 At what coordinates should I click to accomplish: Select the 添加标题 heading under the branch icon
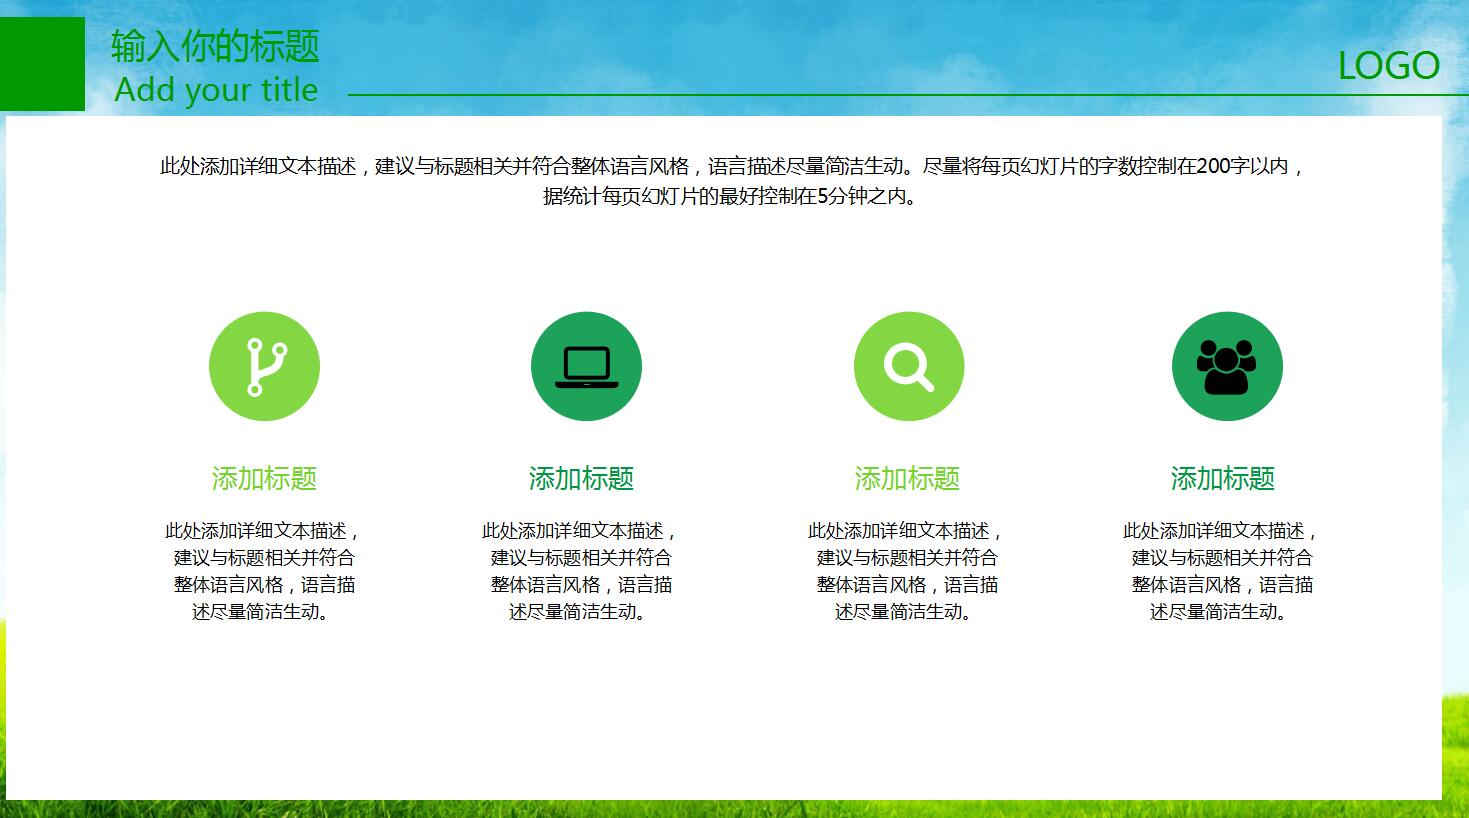[264, 479]
